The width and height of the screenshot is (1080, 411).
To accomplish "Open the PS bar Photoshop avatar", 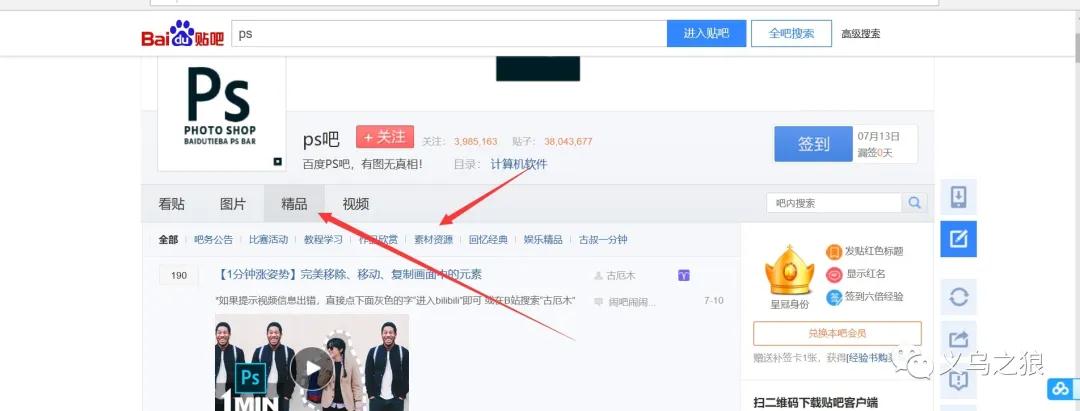I will pyautogui.click(x=219, y=113).
